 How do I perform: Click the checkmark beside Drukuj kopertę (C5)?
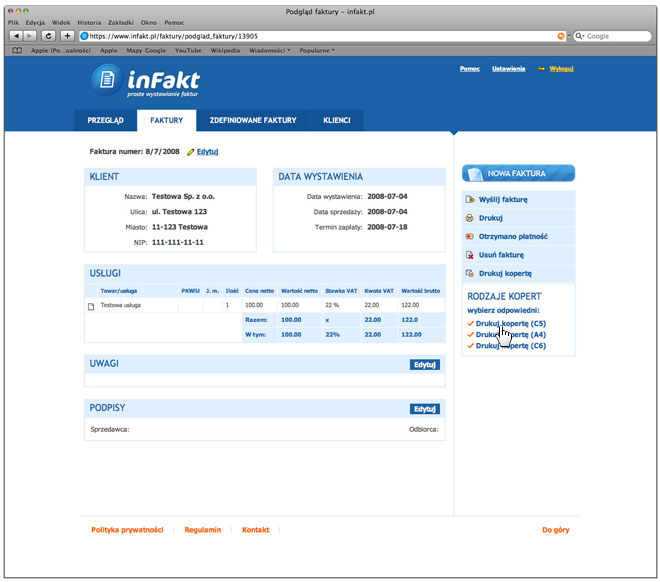471,324
